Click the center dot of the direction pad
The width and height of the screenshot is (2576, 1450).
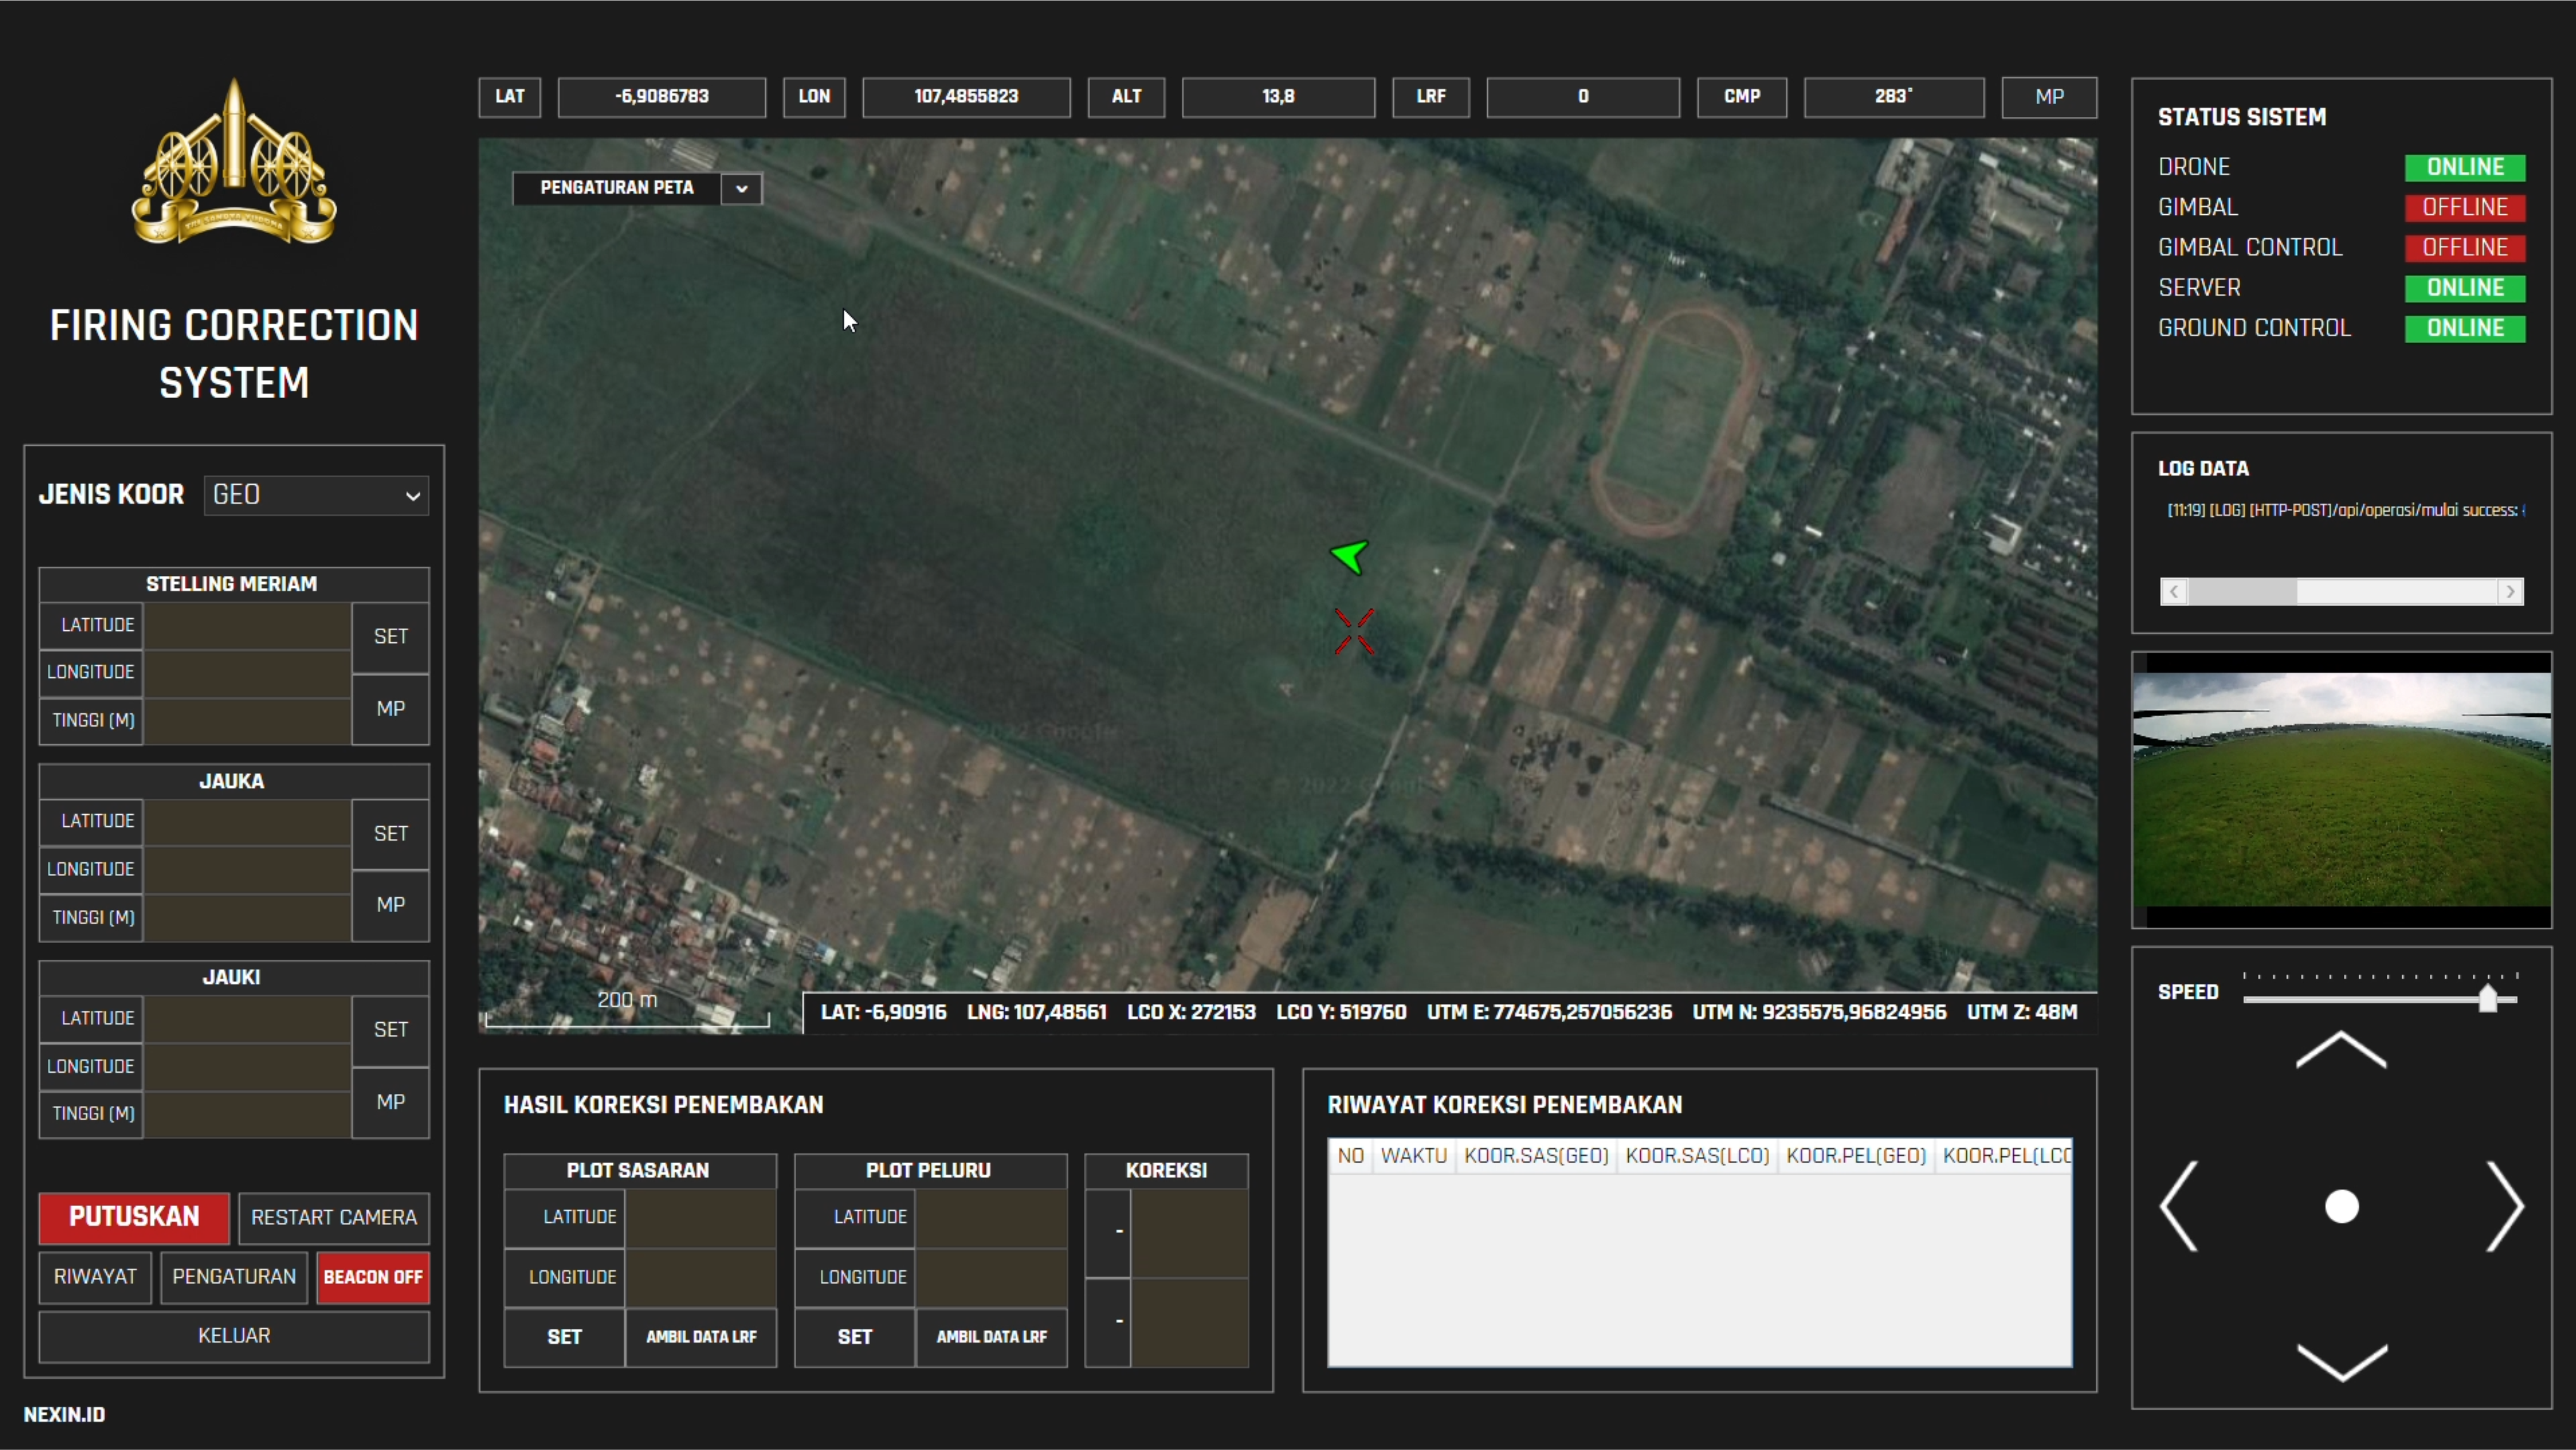point(2341,1206)
